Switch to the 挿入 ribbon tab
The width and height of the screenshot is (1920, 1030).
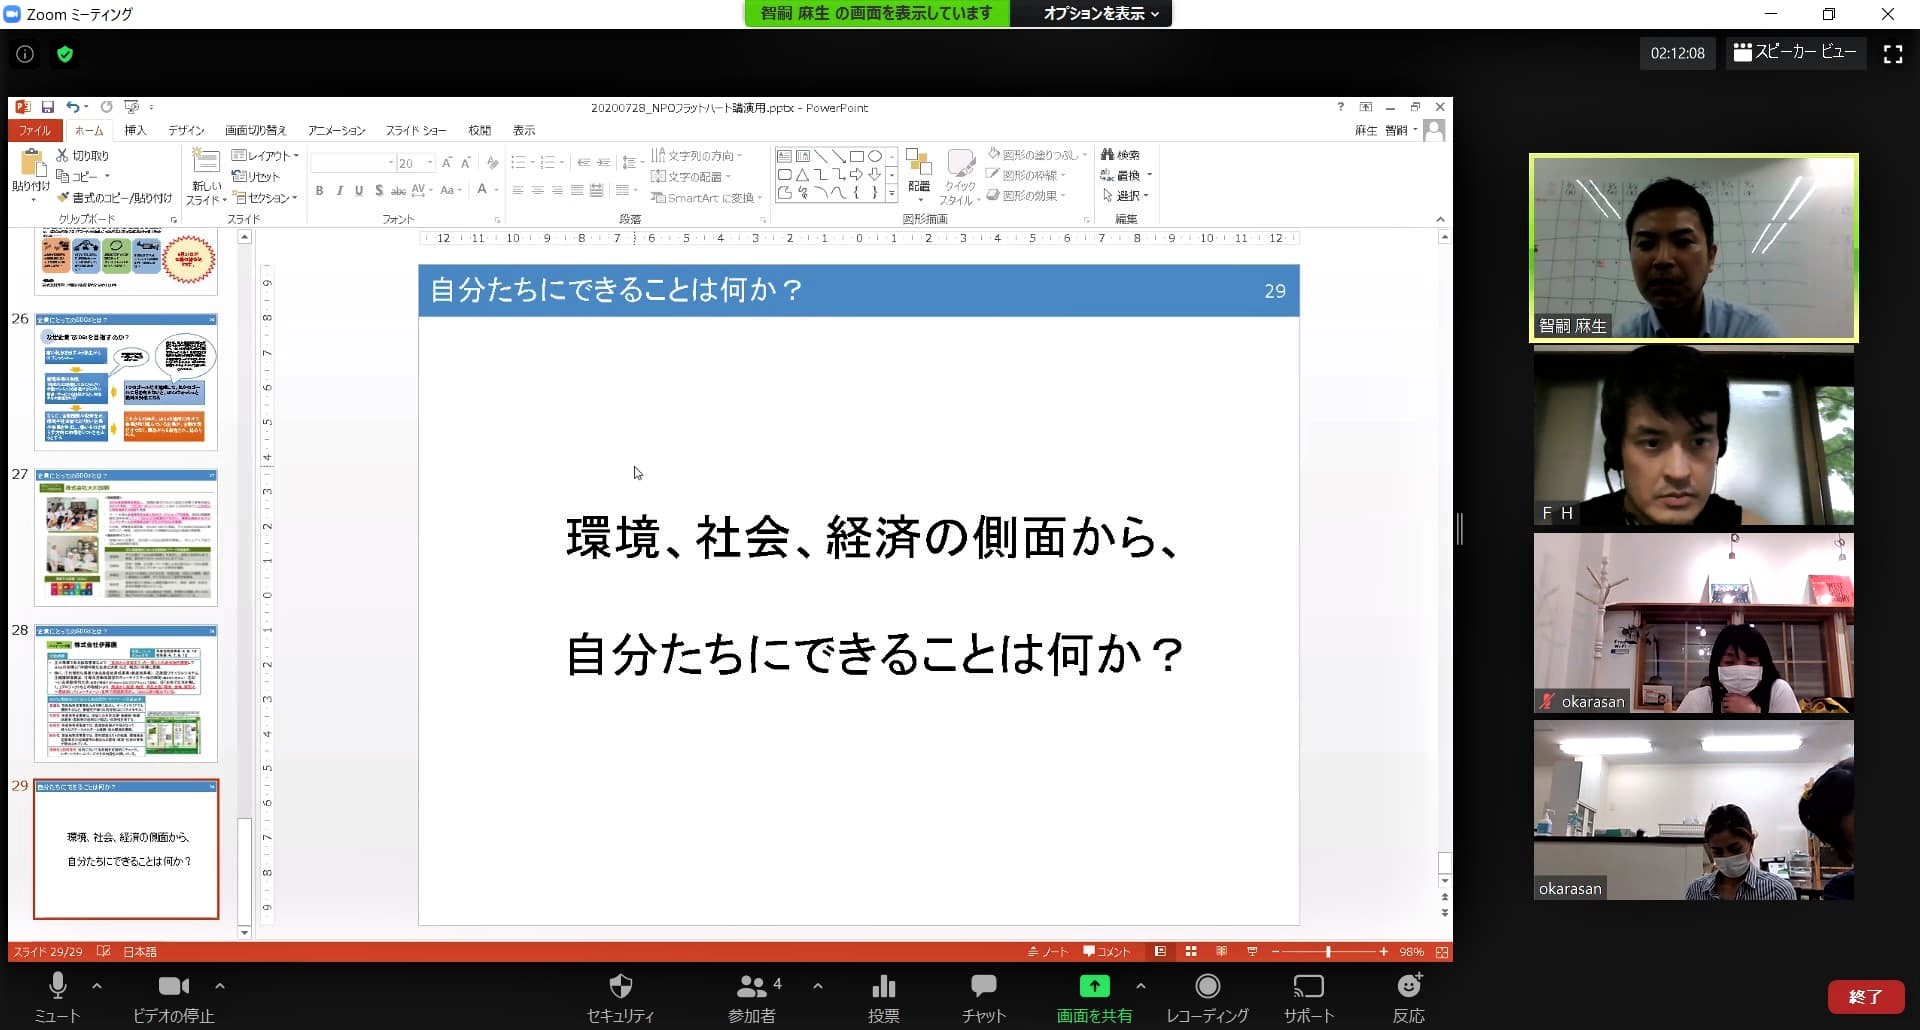point(135,130)
